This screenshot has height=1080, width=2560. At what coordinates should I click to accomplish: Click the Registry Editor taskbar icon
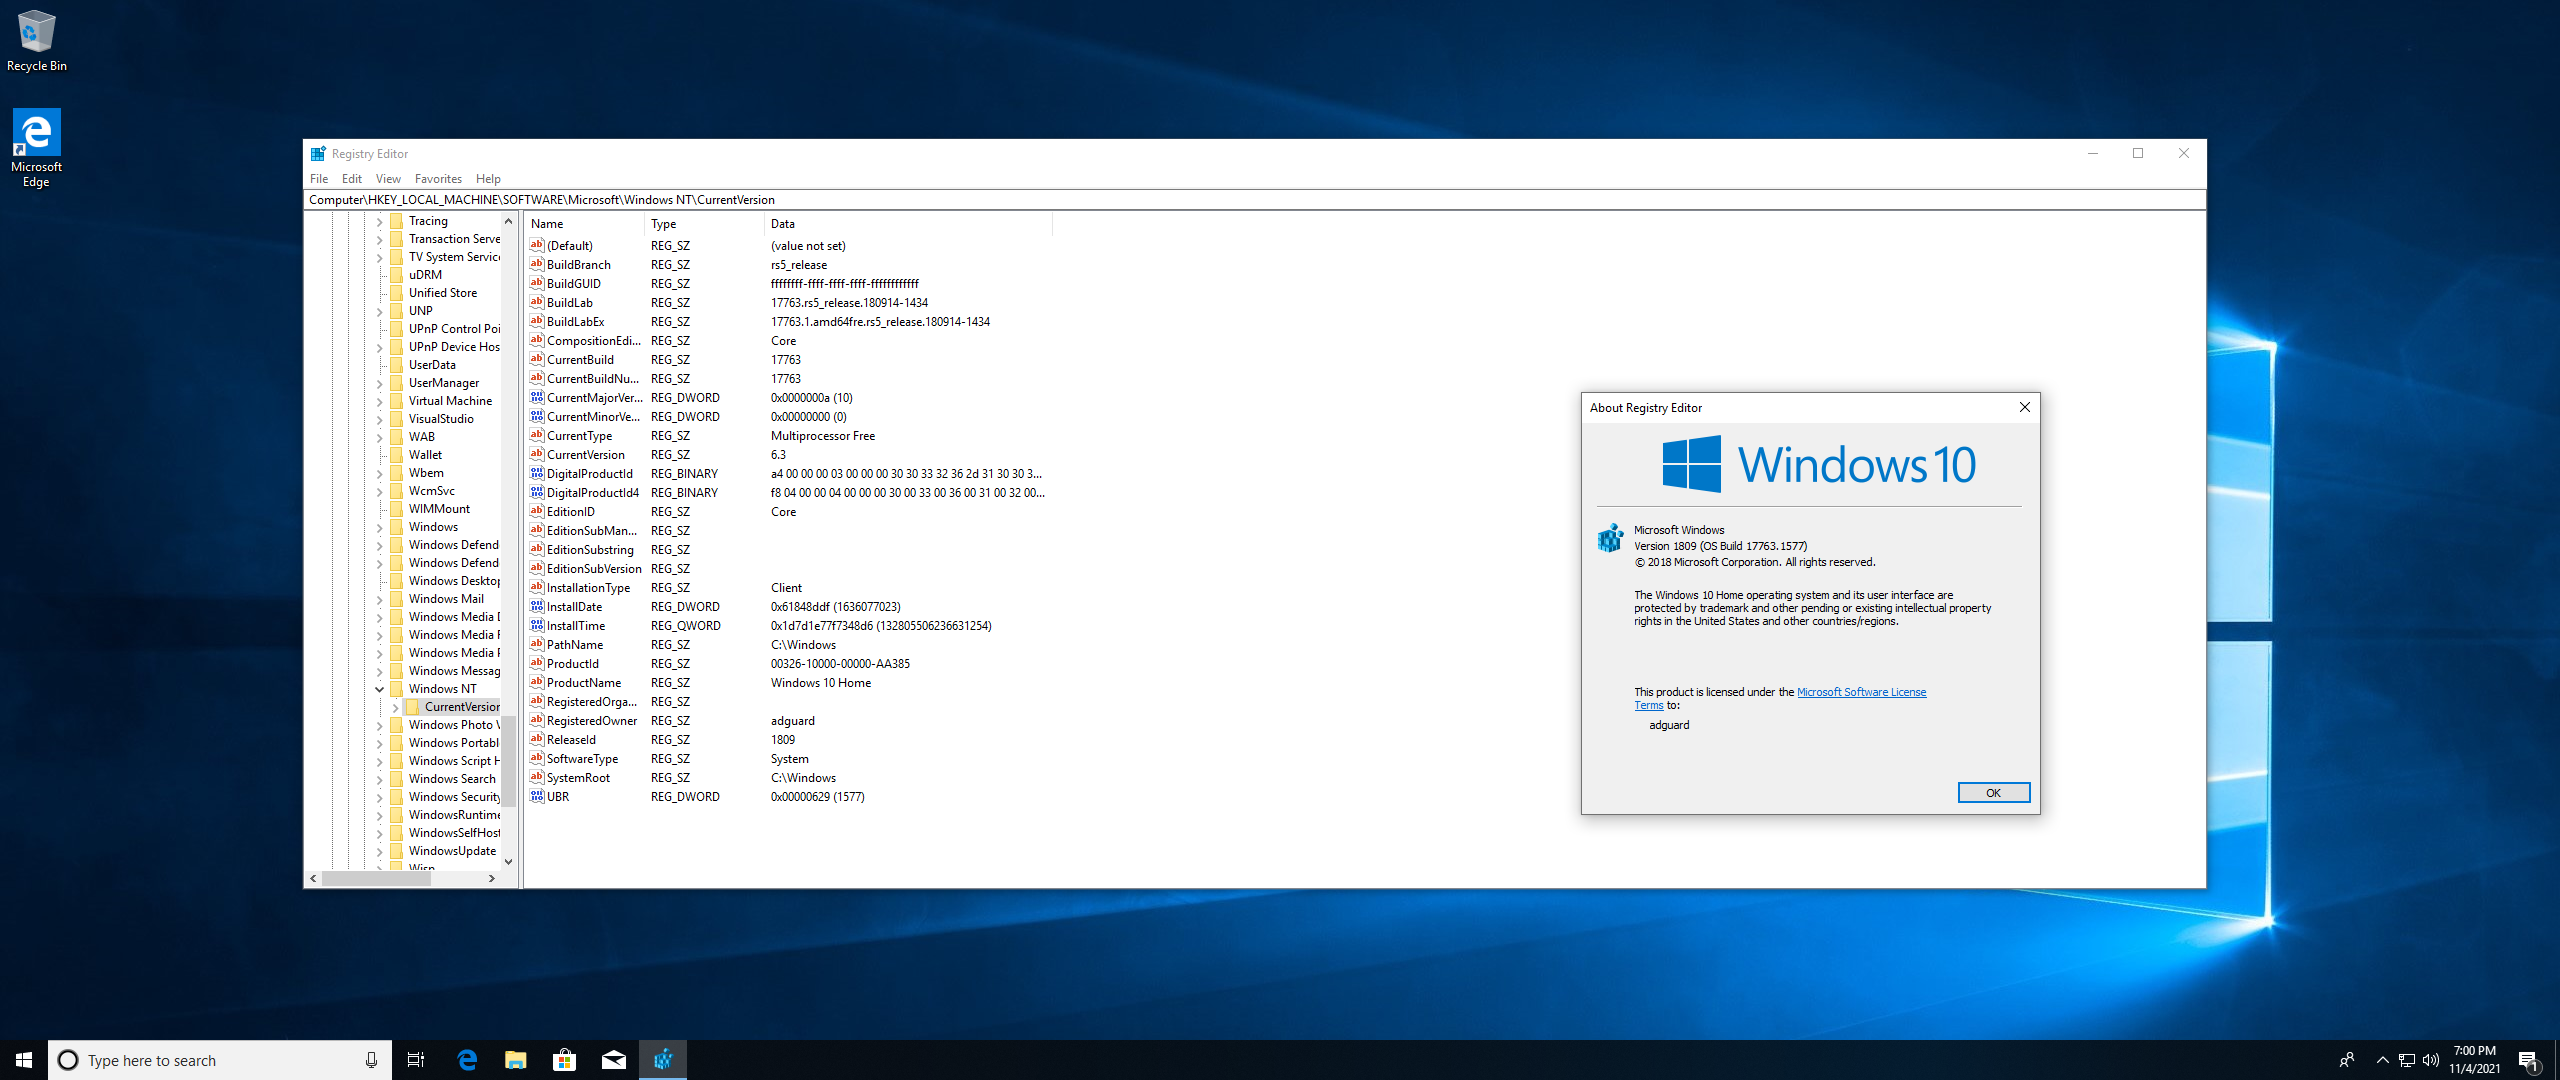coord(663,1060)
